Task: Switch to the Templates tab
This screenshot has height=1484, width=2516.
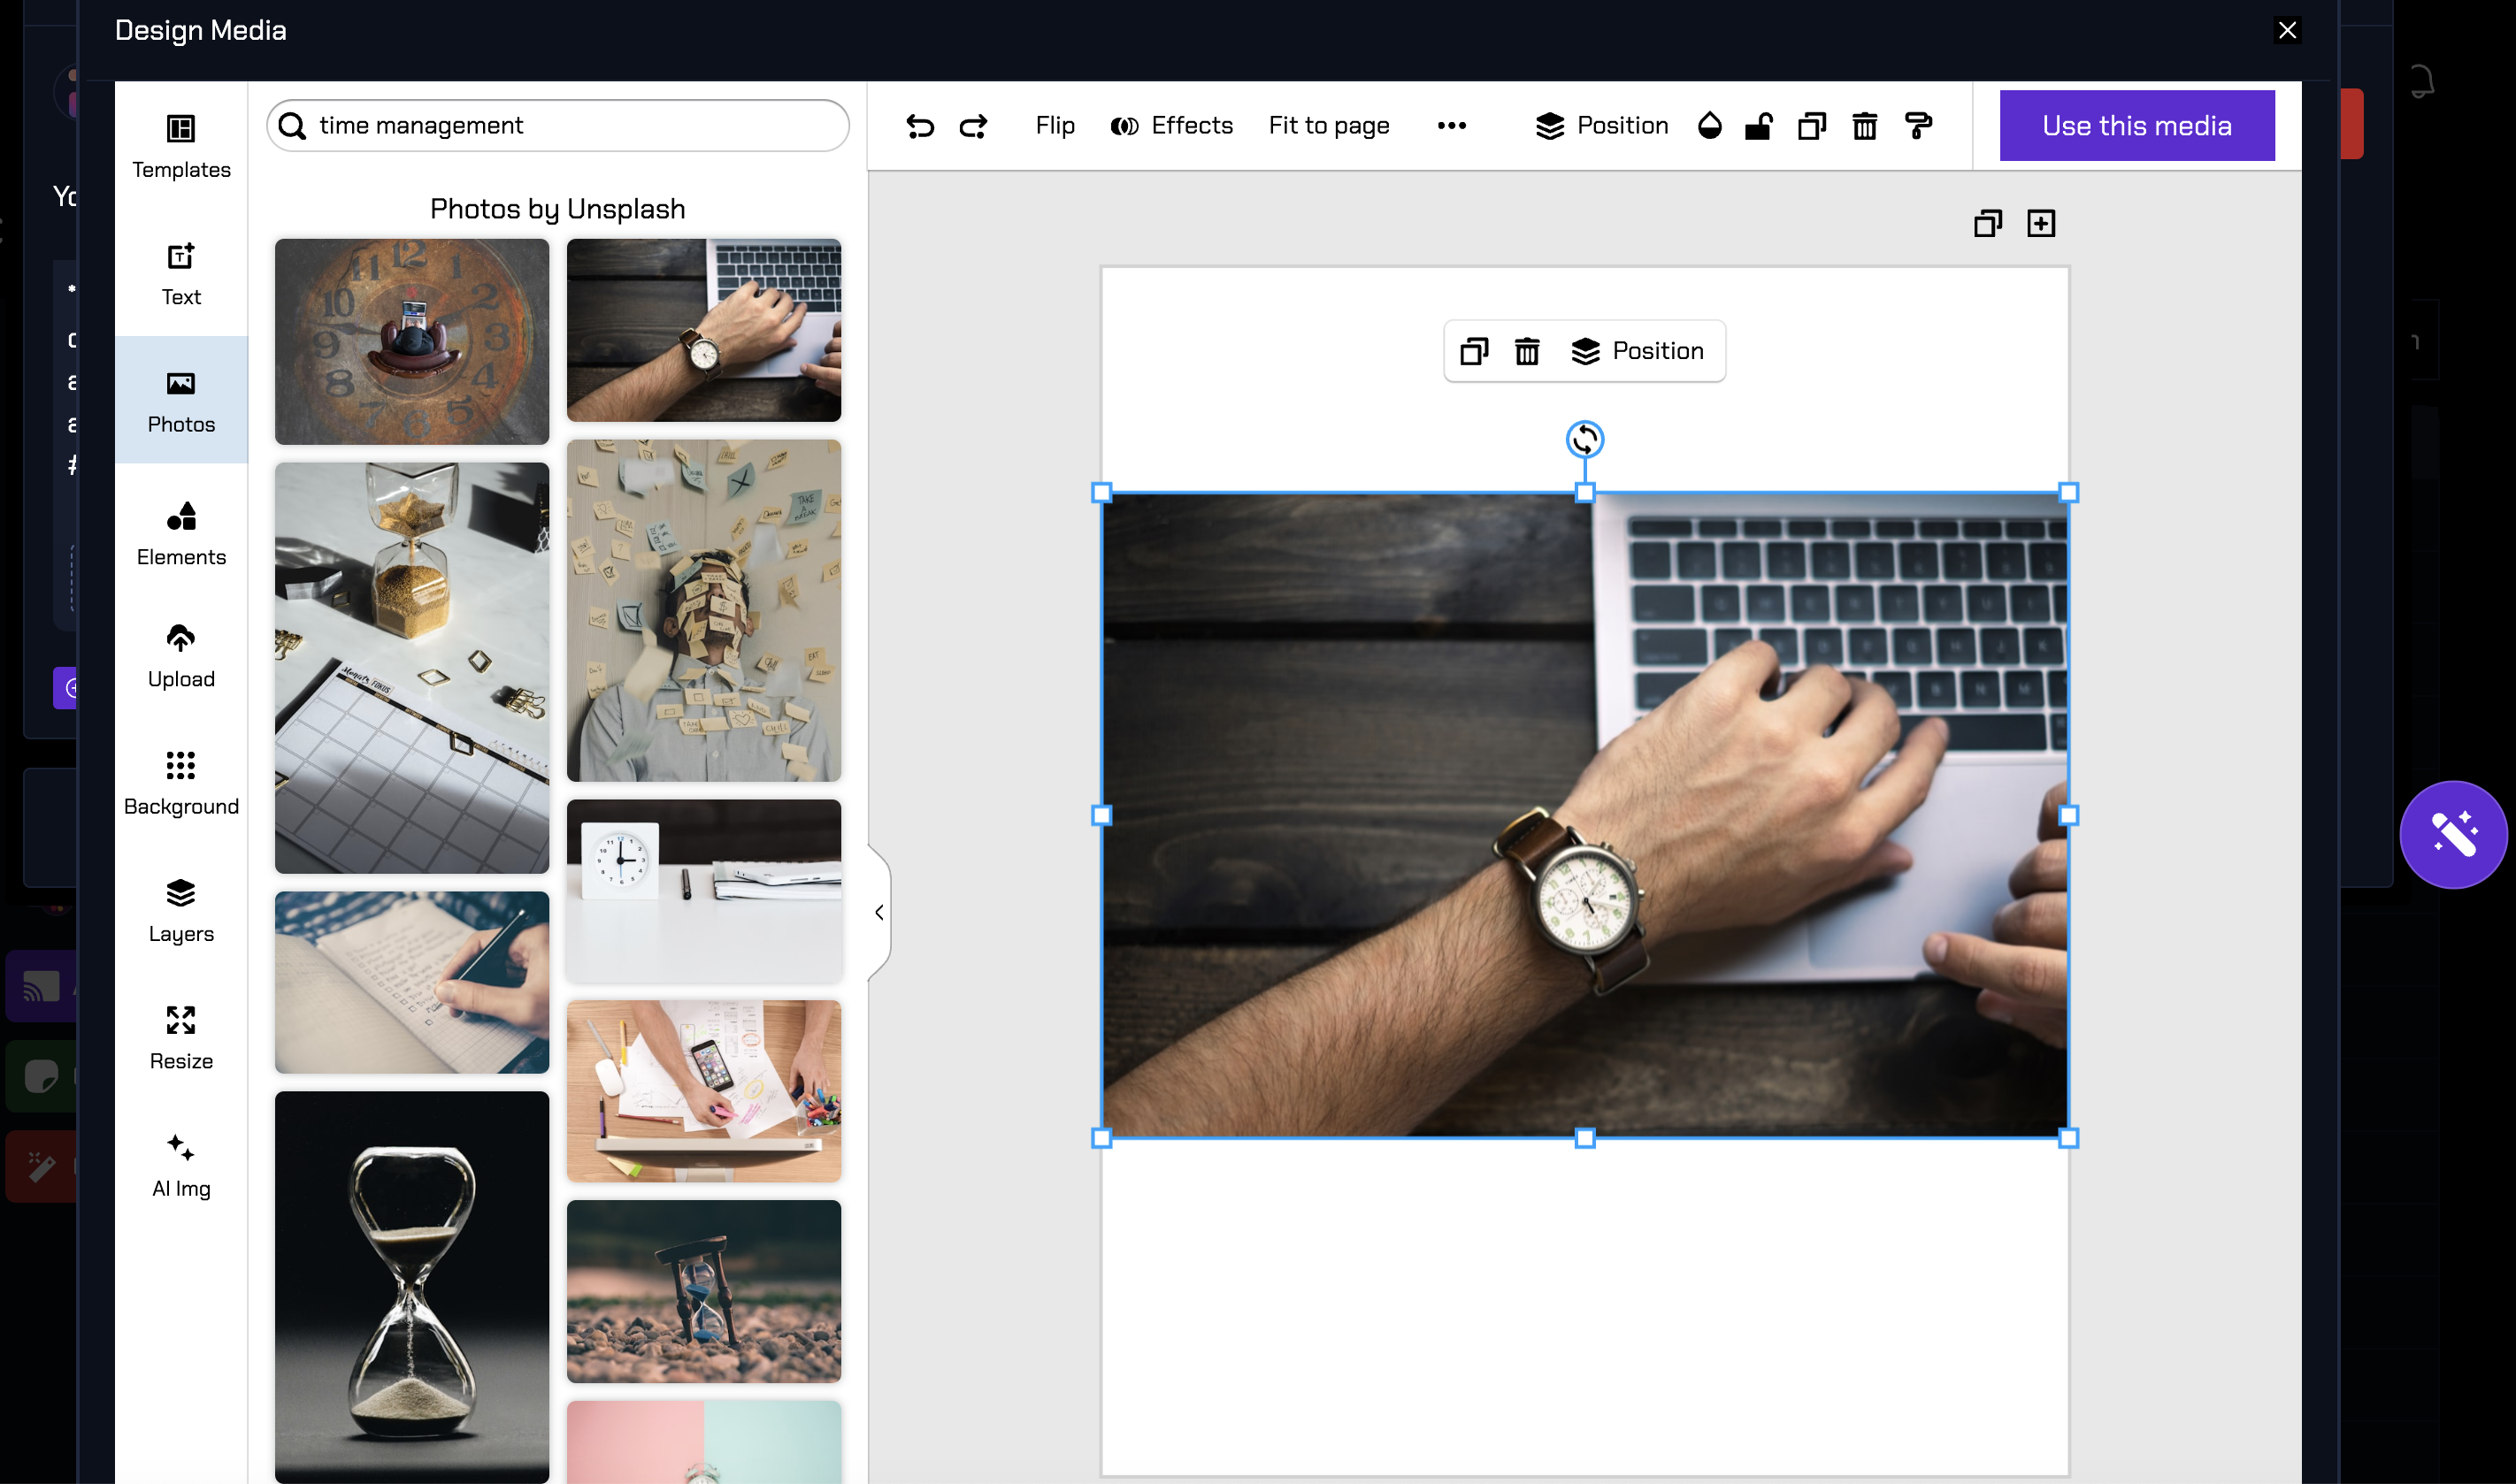Action: (181, 146)
